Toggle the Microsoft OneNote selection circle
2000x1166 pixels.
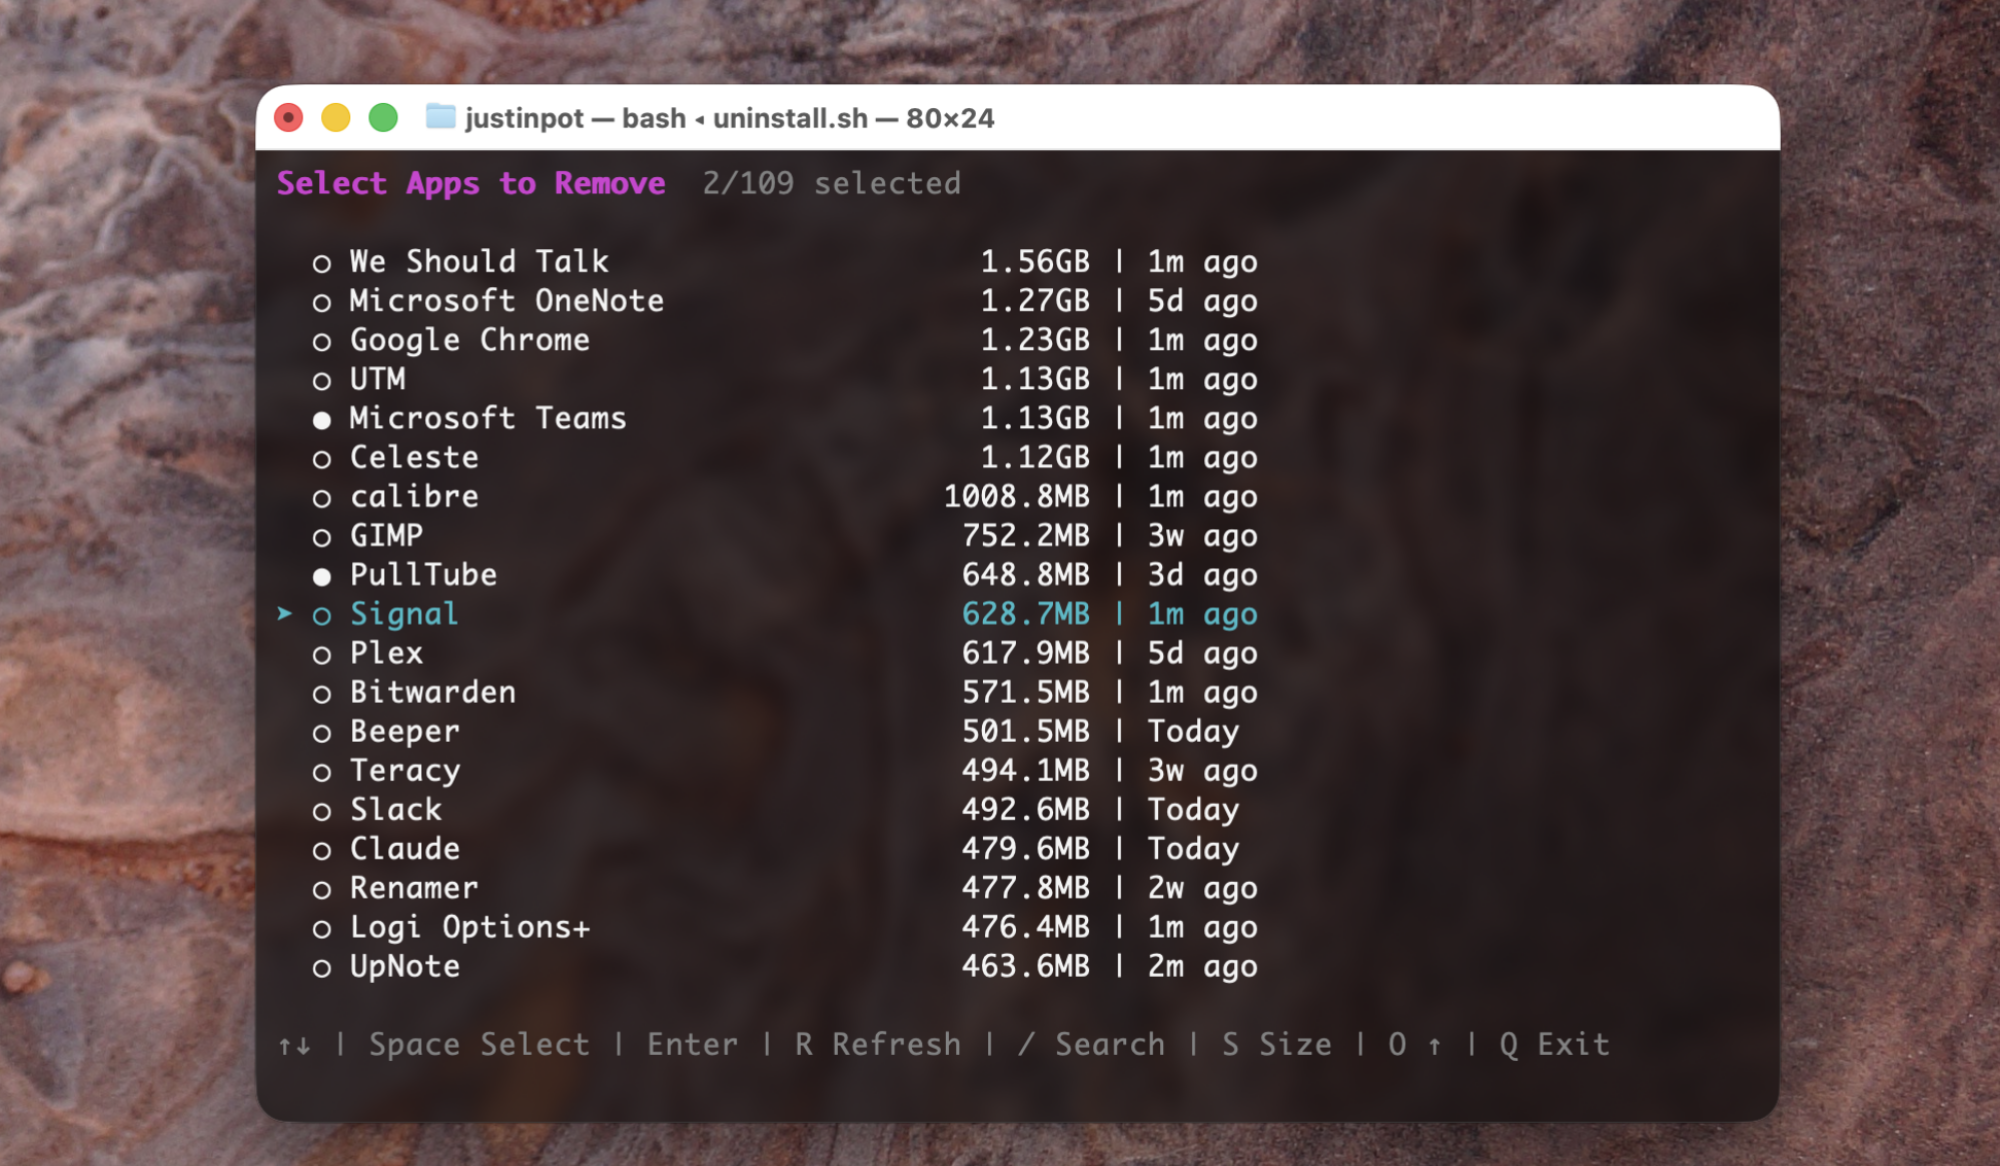[x=321, y=303]
